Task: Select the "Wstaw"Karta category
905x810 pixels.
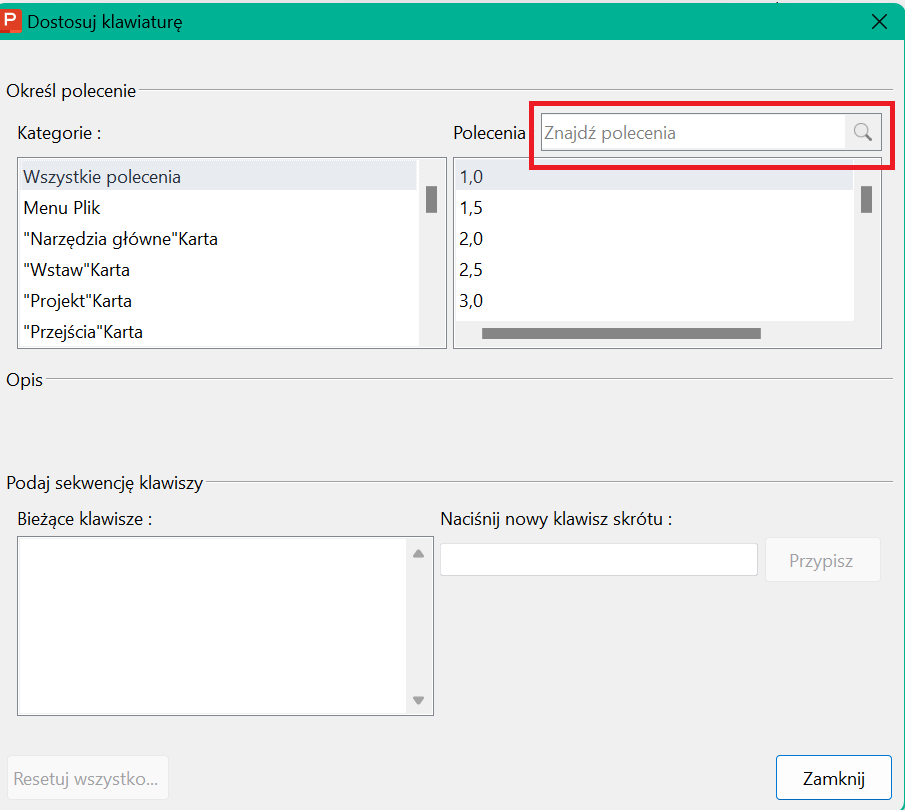Action: point(218,270)
